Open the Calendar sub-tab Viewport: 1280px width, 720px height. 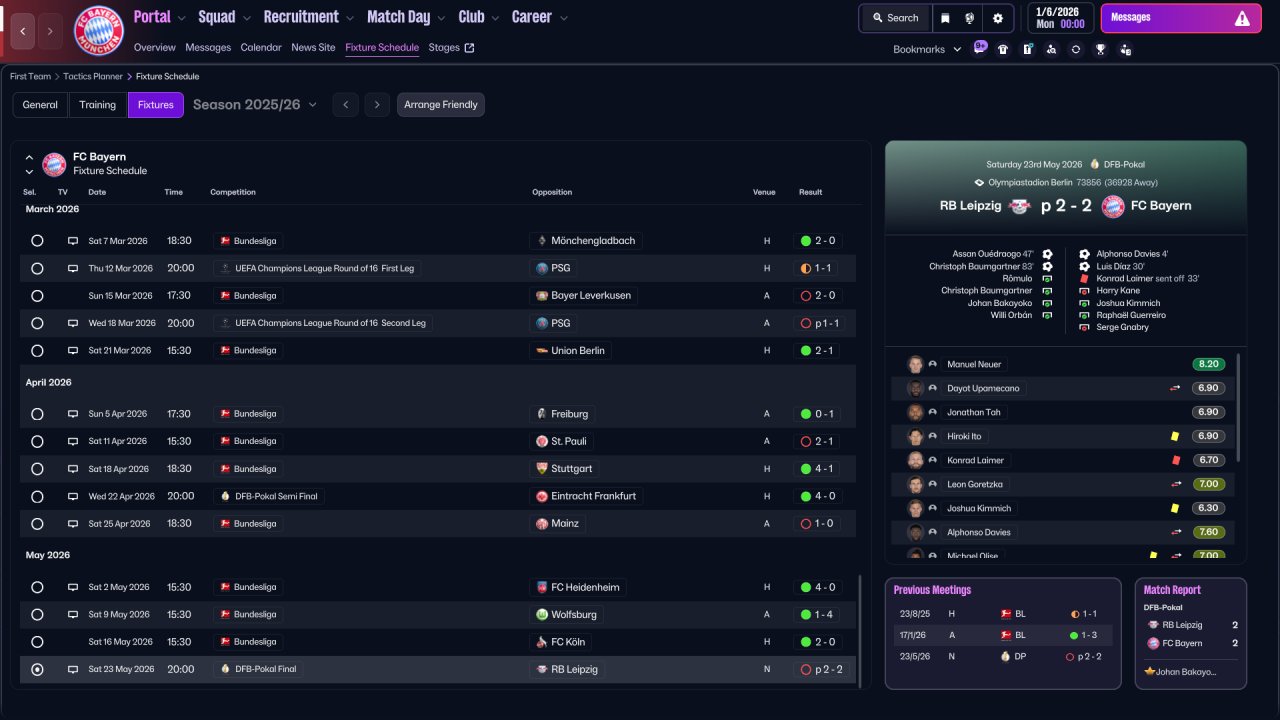tap(261, 47)
